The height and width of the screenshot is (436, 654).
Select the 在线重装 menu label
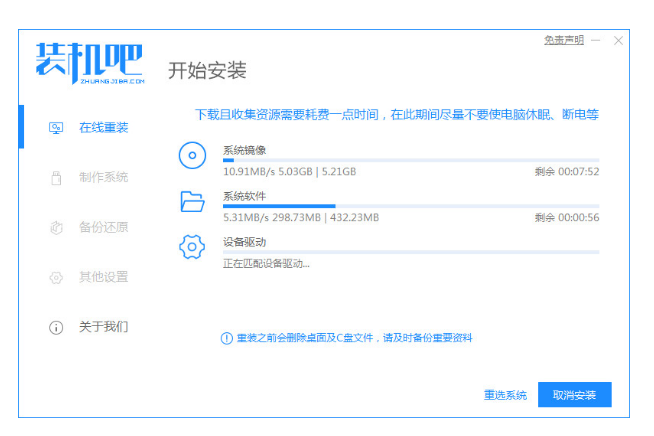[104, 128]
